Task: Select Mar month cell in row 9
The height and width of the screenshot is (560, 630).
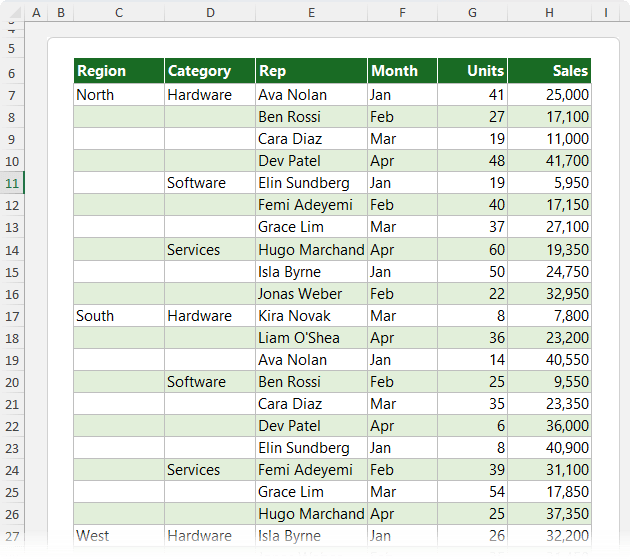Action: [403, 139]
